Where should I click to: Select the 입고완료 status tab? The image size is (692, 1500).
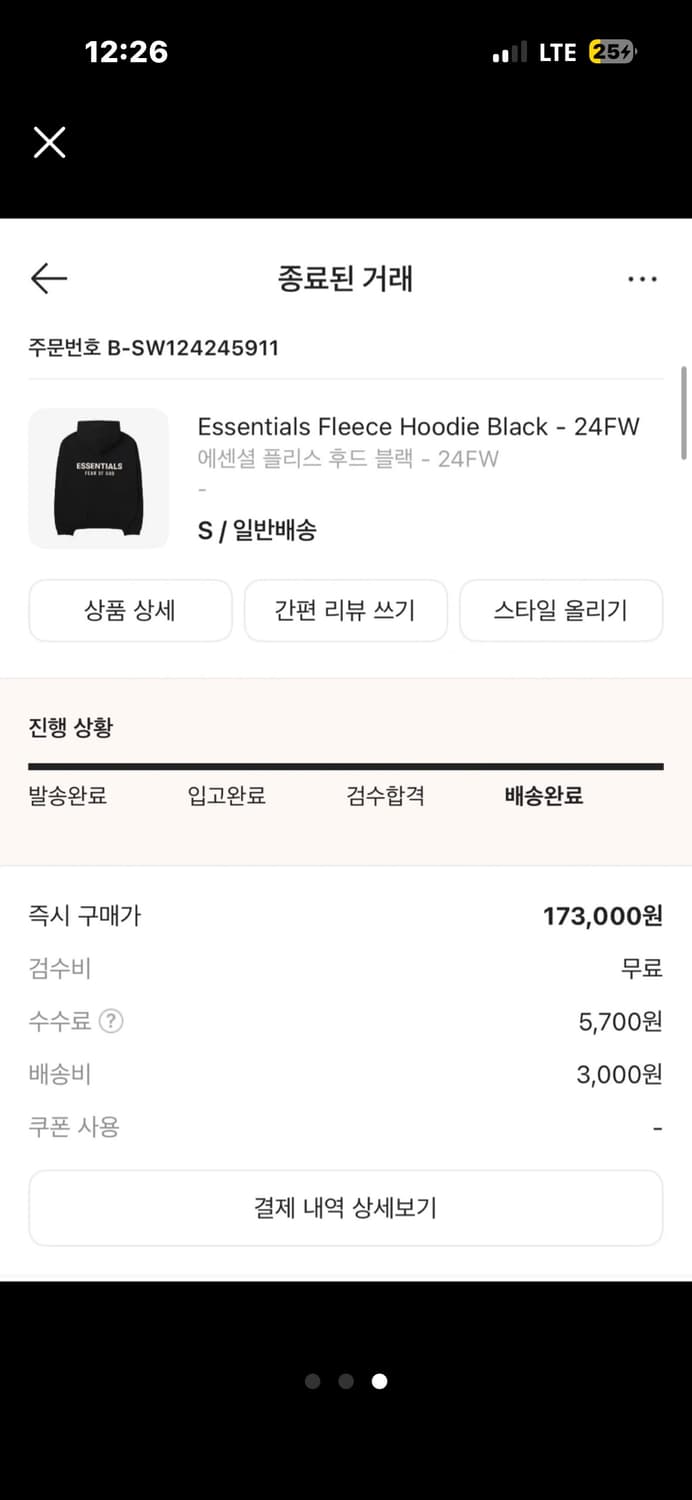click(227, 795)
